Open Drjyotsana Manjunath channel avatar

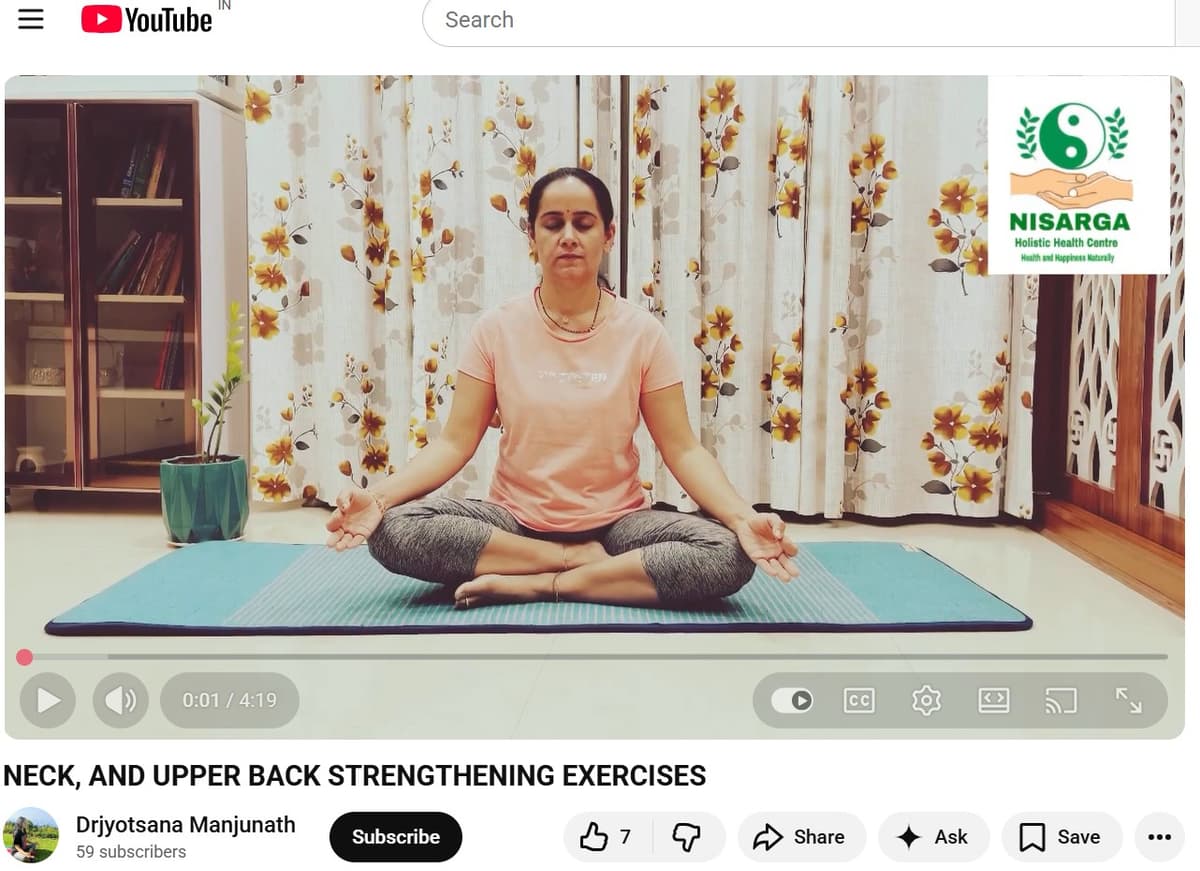[31, 835]
